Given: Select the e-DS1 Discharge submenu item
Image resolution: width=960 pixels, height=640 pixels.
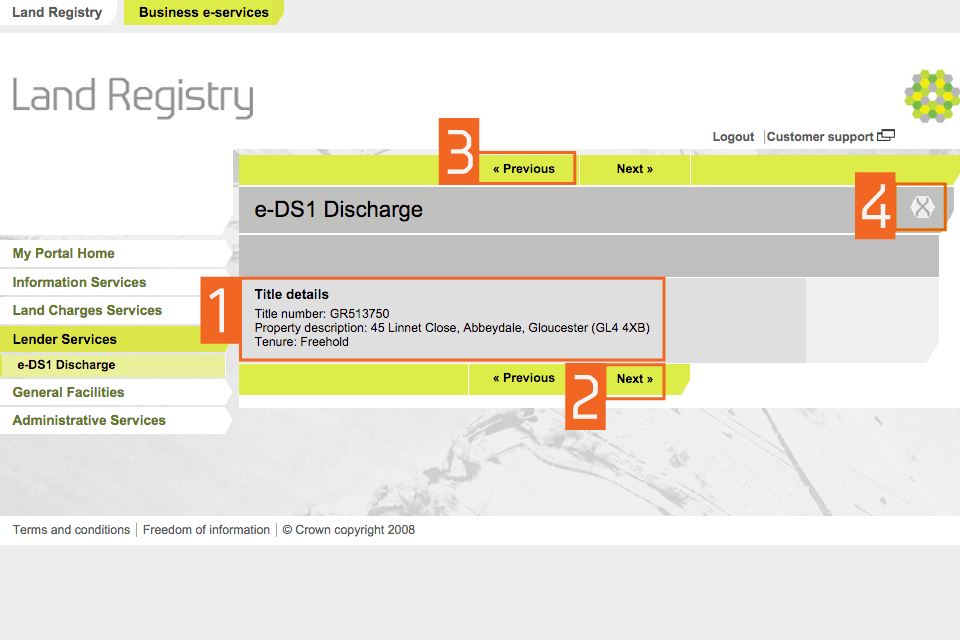Looking at the screenshot, I should pos(66,366).
